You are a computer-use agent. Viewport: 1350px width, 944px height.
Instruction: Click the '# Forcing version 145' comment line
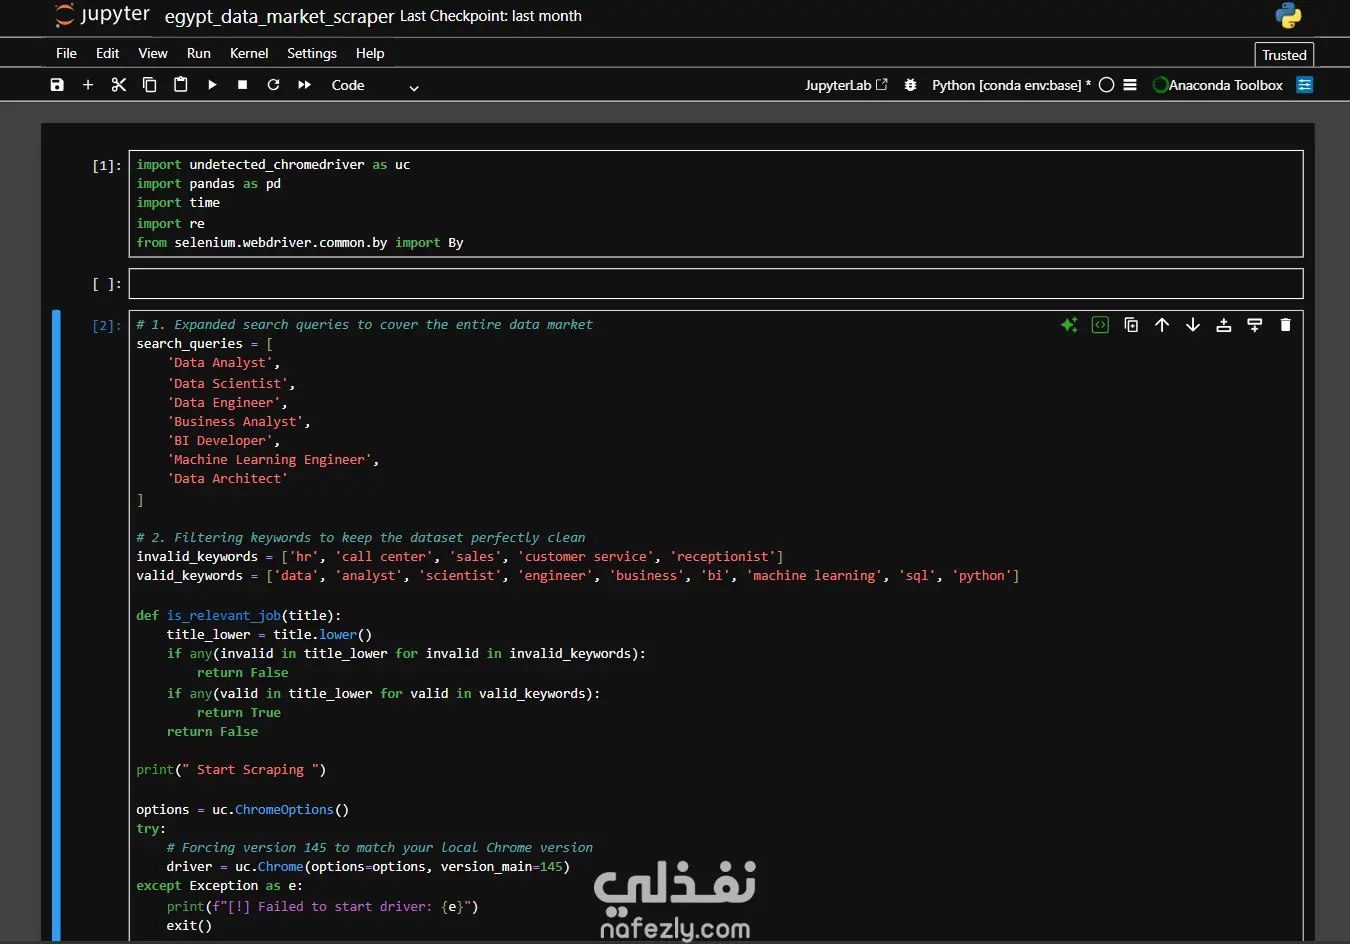pyautogui.click(x=380, y=848)
